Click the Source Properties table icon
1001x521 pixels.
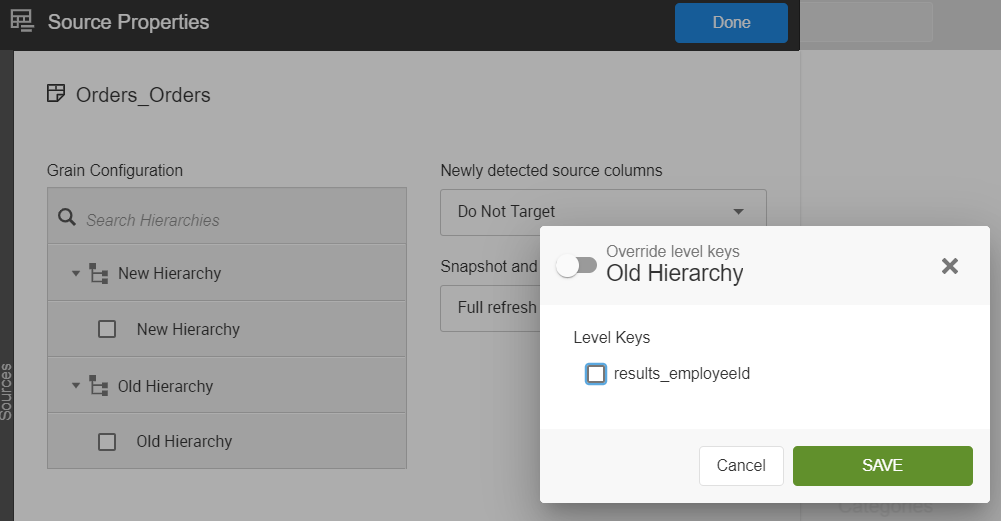click(21, 22)
